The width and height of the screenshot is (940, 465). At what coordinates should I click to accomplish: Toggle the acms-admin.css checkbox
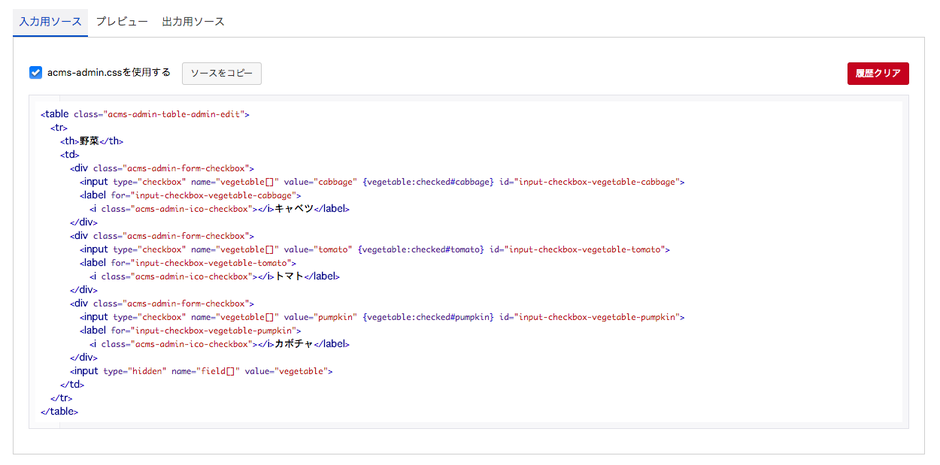point(36,72)
